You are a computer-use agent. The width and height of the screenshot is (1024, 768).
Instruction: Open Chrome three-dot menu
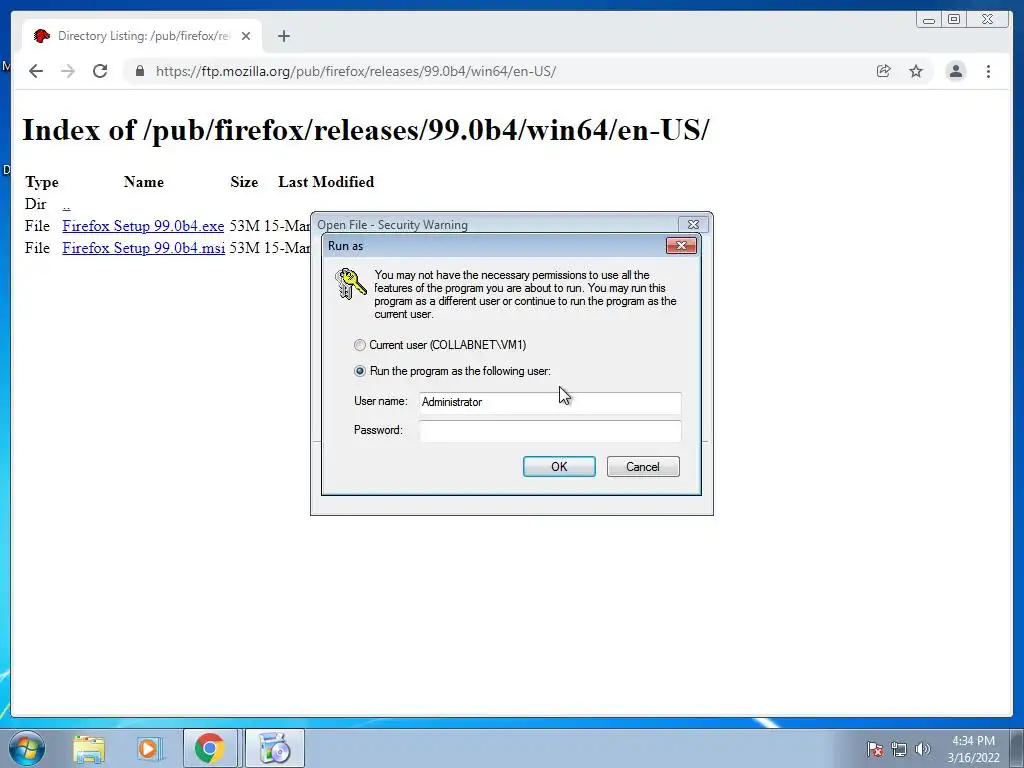988,71
